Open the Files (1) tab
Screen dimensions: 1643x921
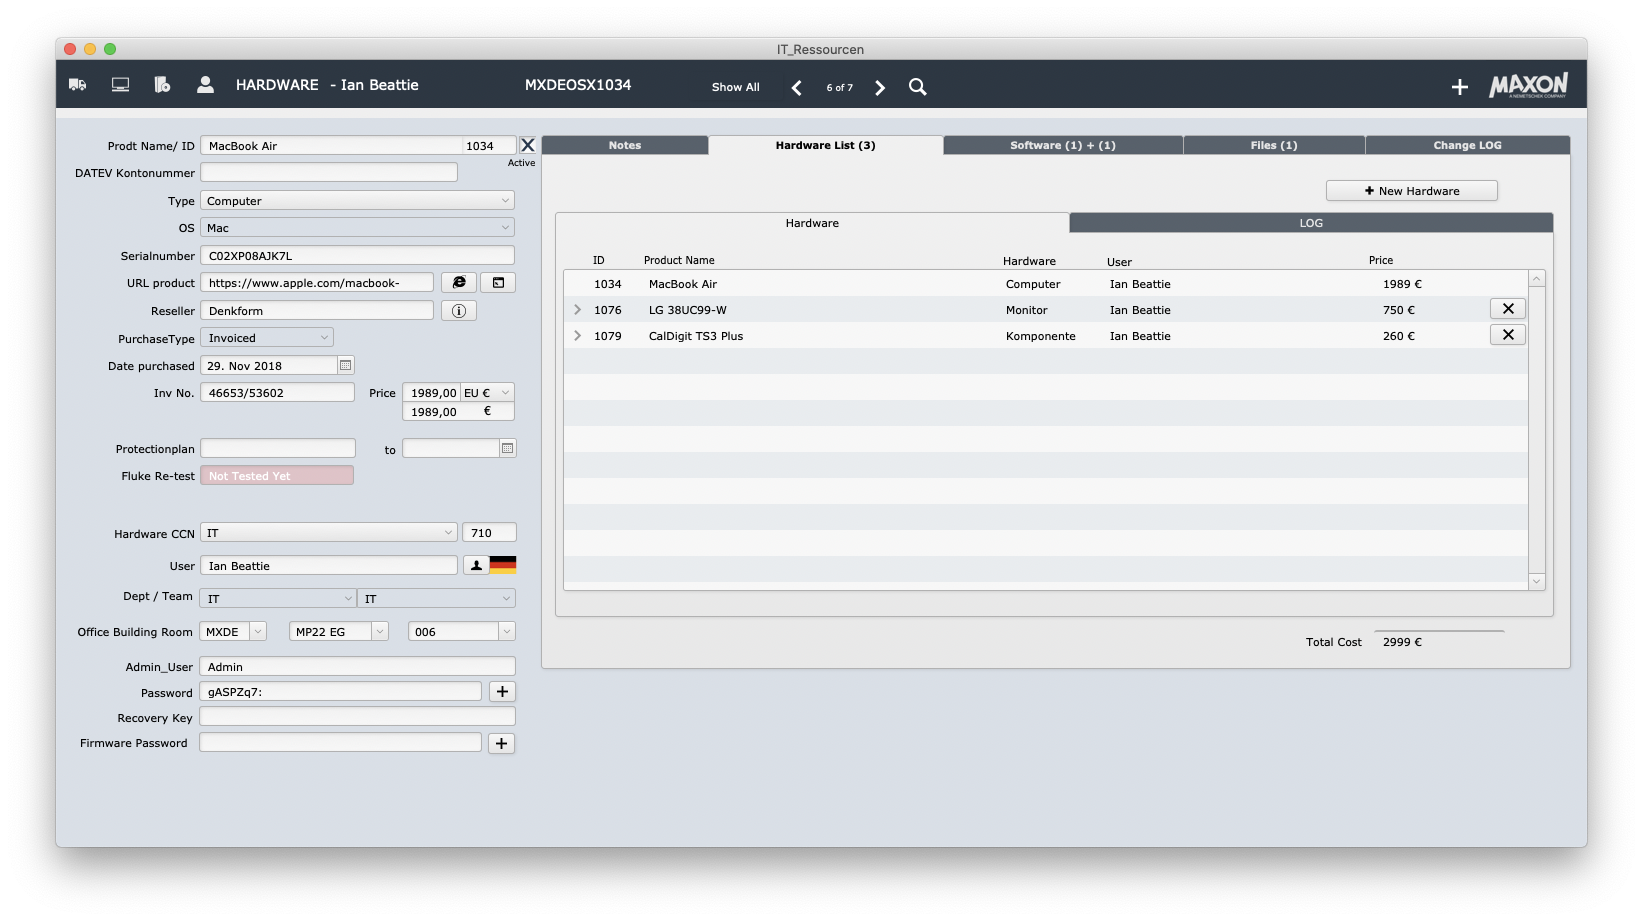pos(1274,145)
